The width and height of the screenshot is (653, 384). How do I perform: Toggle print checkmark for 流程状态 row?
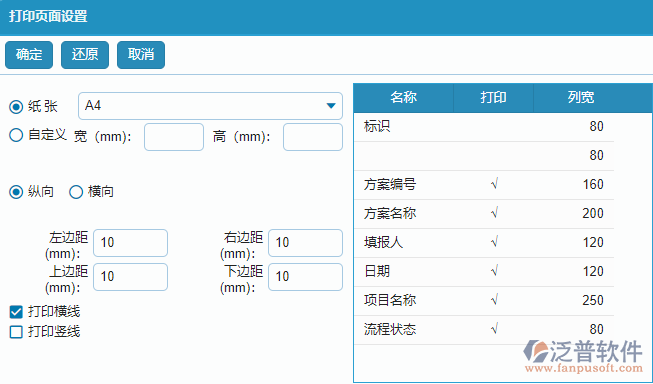(x=494, y=329)
